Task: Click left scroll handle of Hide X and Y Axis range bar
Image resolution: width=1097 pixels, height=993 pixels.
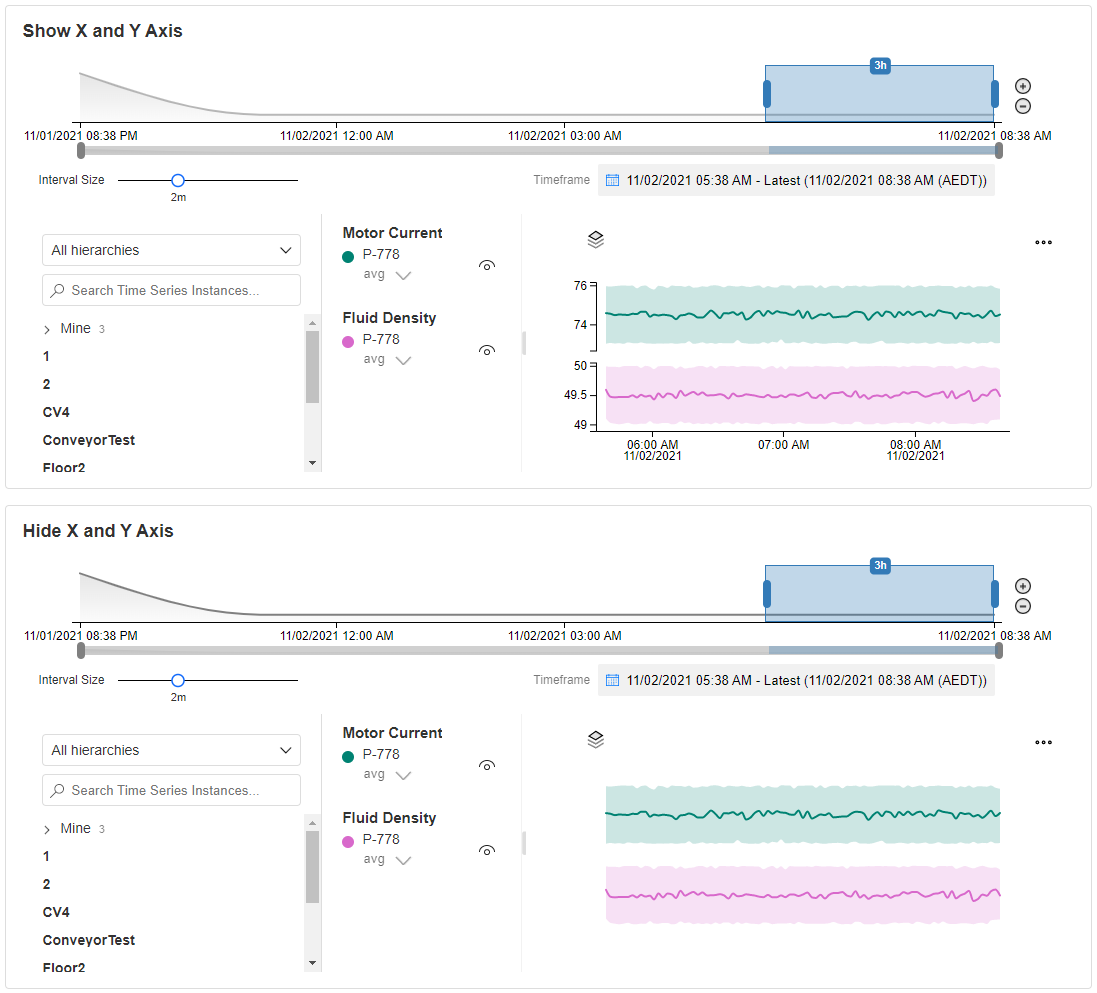Action: point(81,650)
